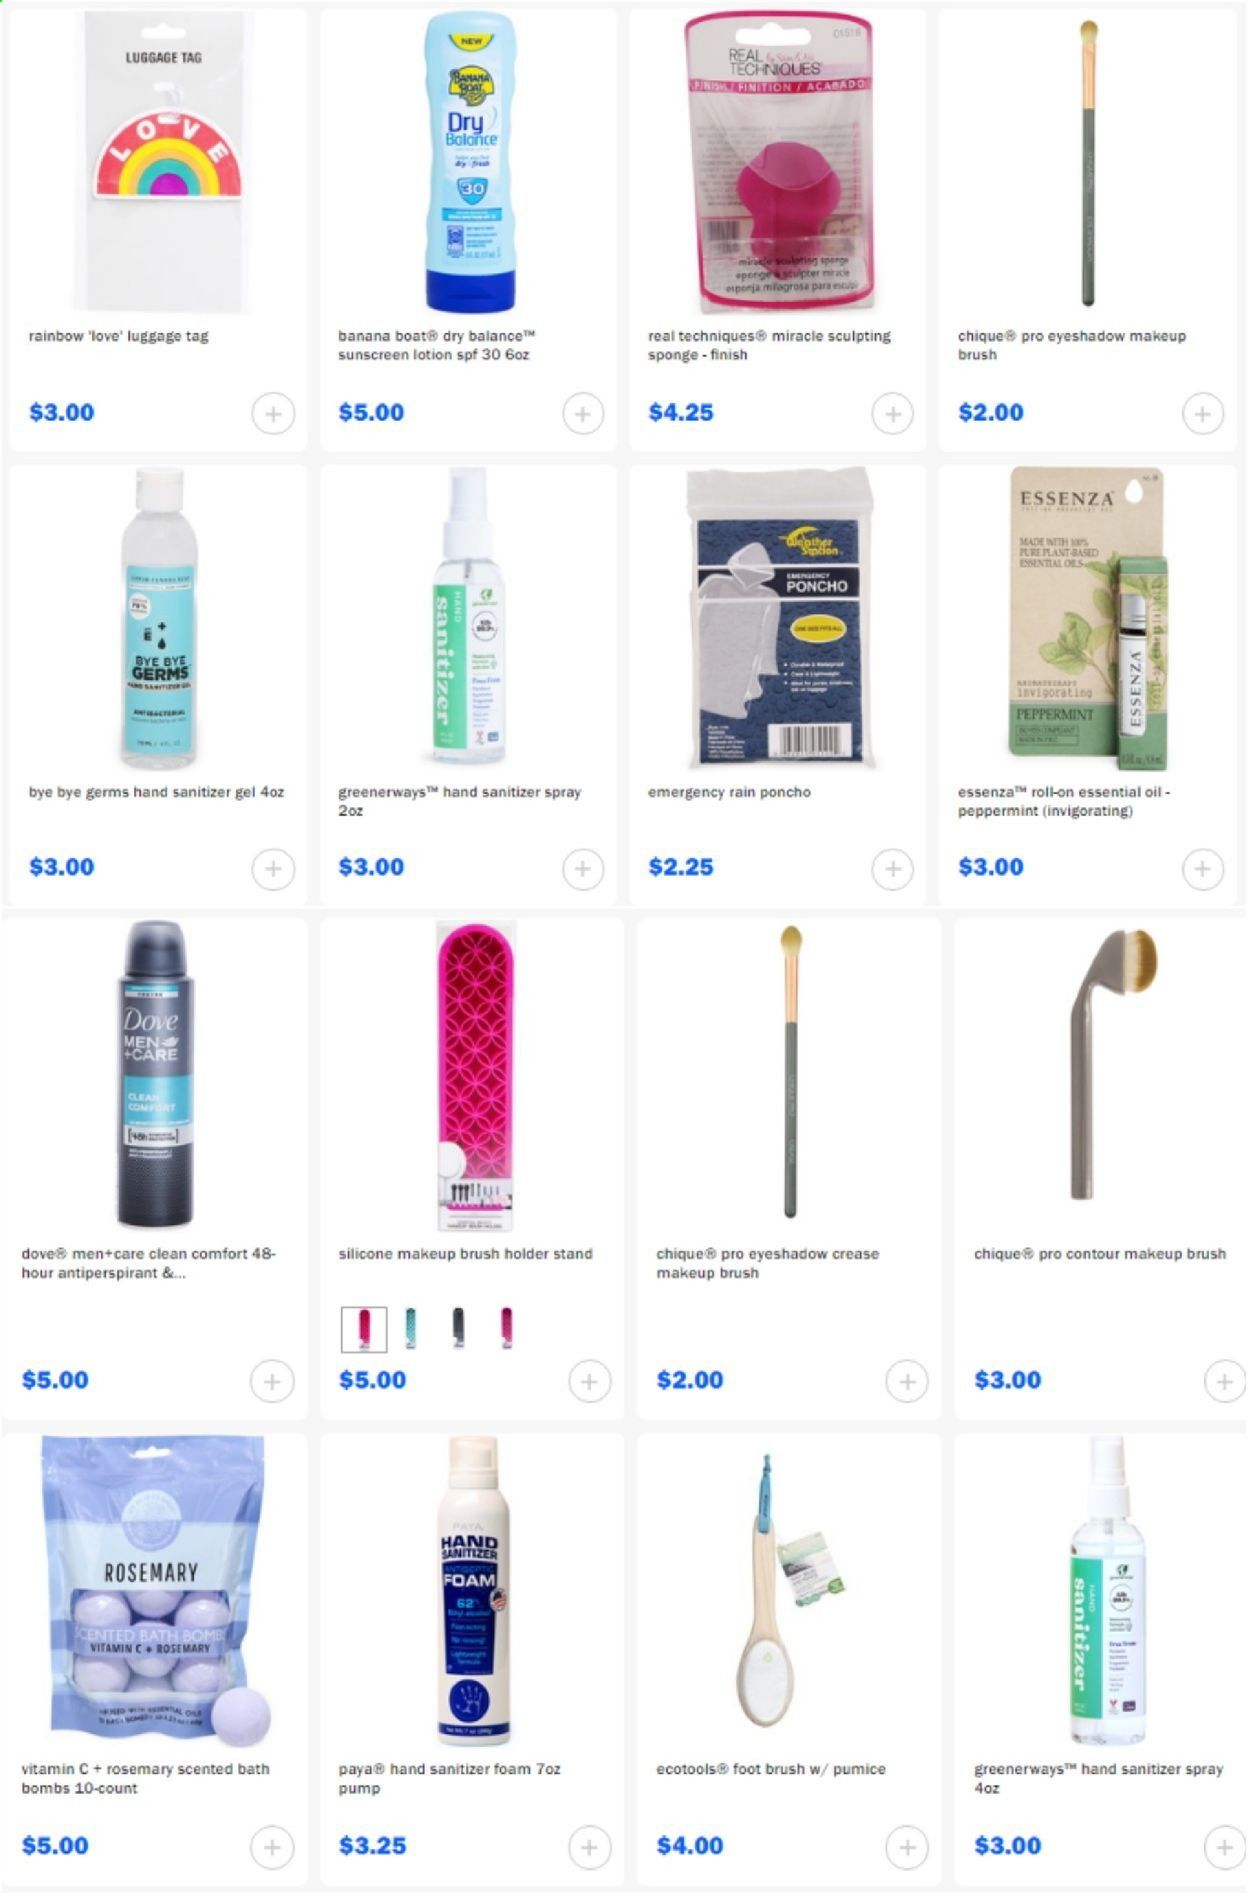Viewport: 1250px width, 1896px height.
Task: View the Dove Men+Care product image
Action: (153, 1075)
